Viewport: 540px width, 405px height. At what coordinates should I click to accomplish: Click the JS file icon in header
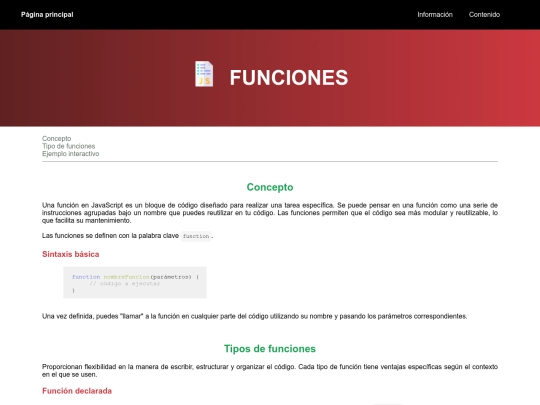point(204,74)
